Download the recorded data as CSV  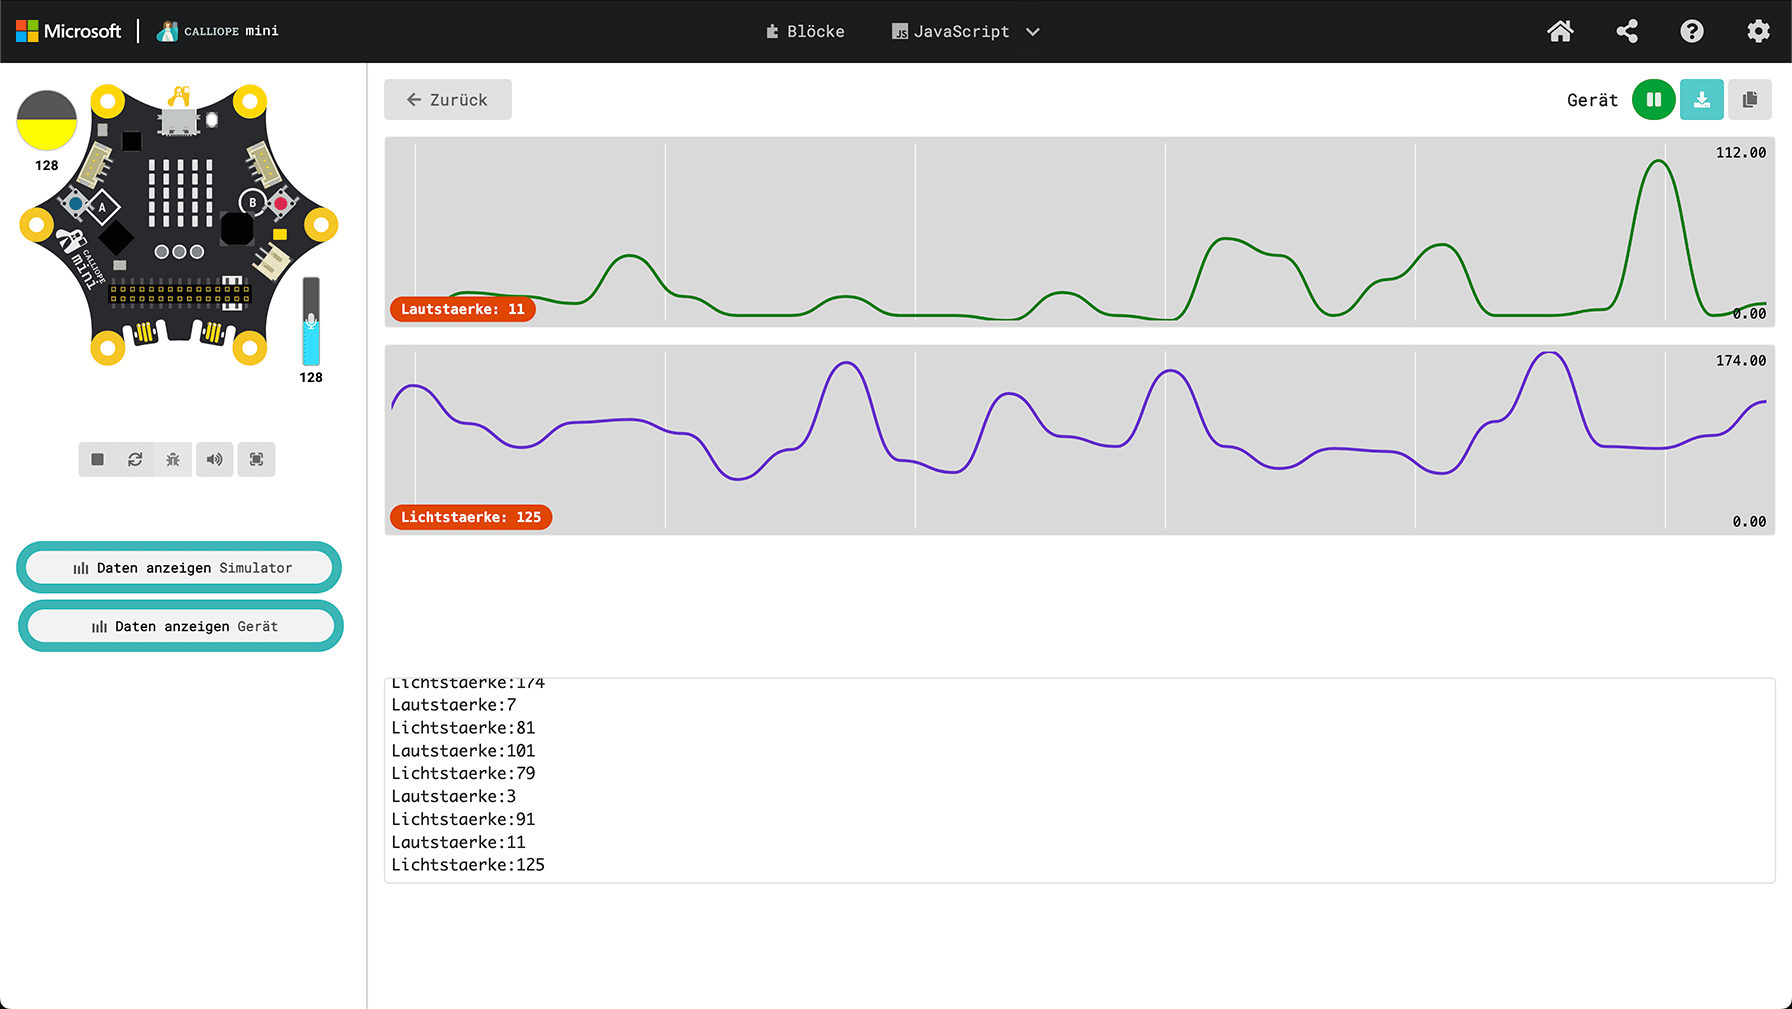(1701, 100)
